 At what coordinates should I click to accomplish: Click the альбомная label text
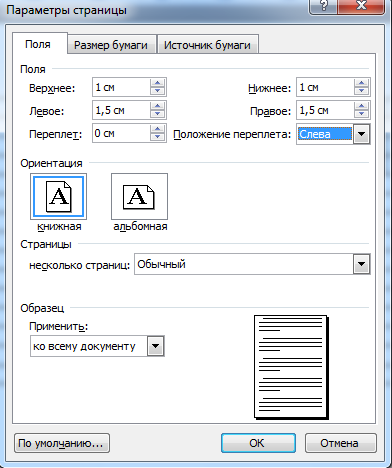pos(140,227)
